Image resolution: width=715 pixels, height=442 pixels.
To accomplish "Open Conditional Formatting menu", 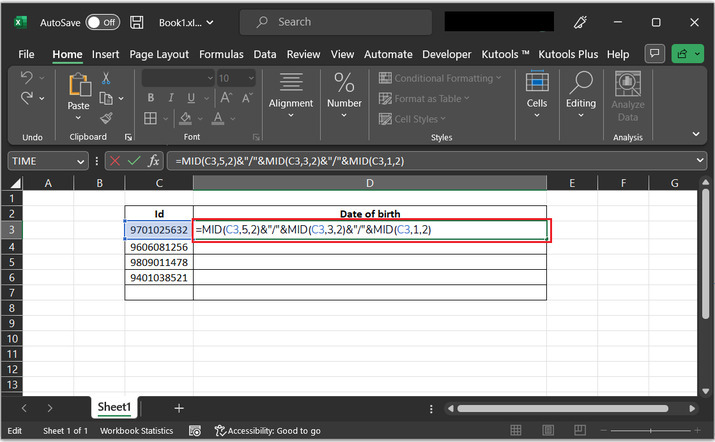I will pyautogui.click(x=440, y=78).
